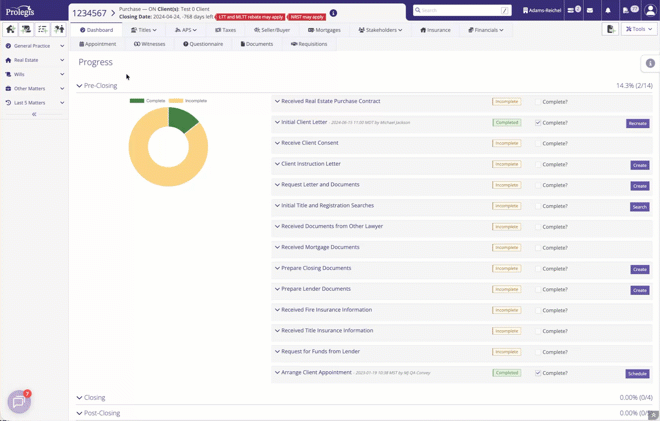Screen dimensions: 660x421
Task: Click the house-plus icon in the sidebar toolbar
Action: coord(11,29)
